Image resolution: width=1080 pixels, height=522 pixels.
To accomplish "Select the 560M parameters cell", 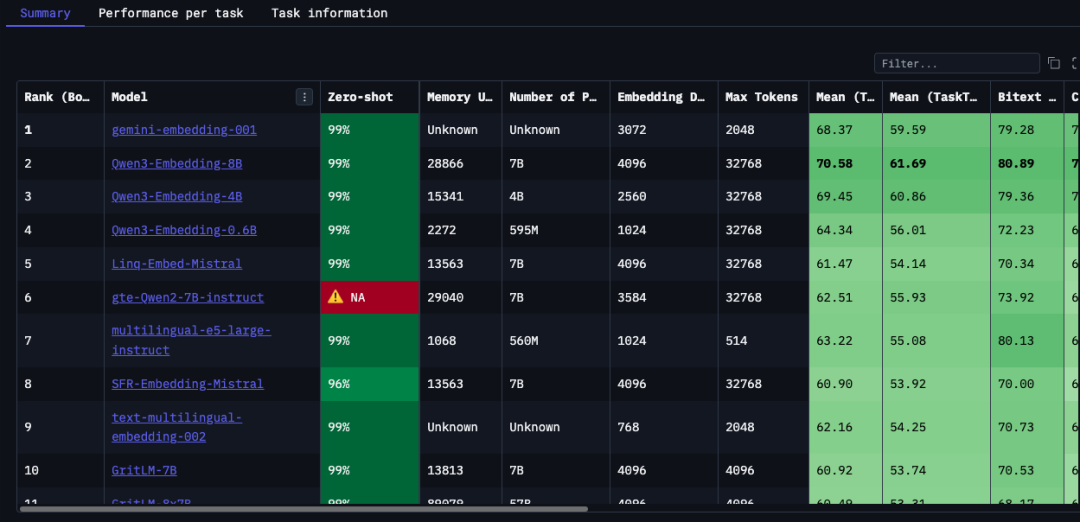I will click(556, 340).
